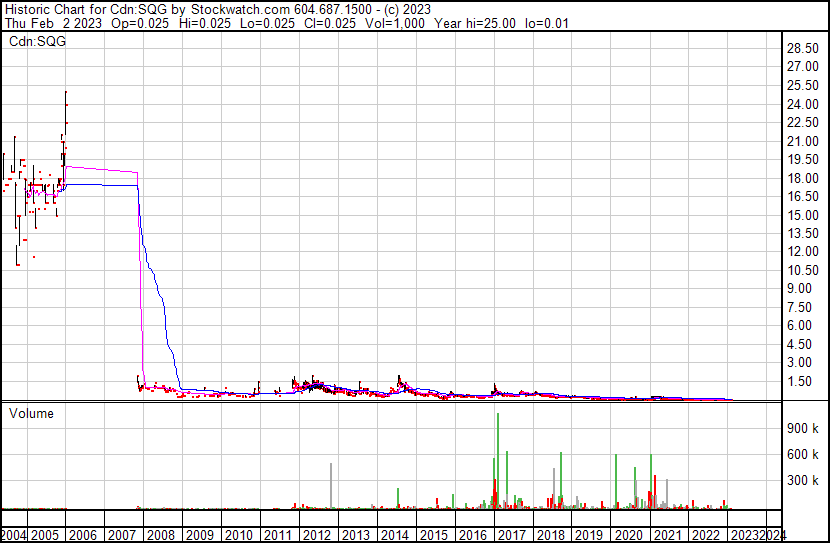Click the 2012 year label
This screenshot has height=543, width=830.
click(x=317, y=535)
